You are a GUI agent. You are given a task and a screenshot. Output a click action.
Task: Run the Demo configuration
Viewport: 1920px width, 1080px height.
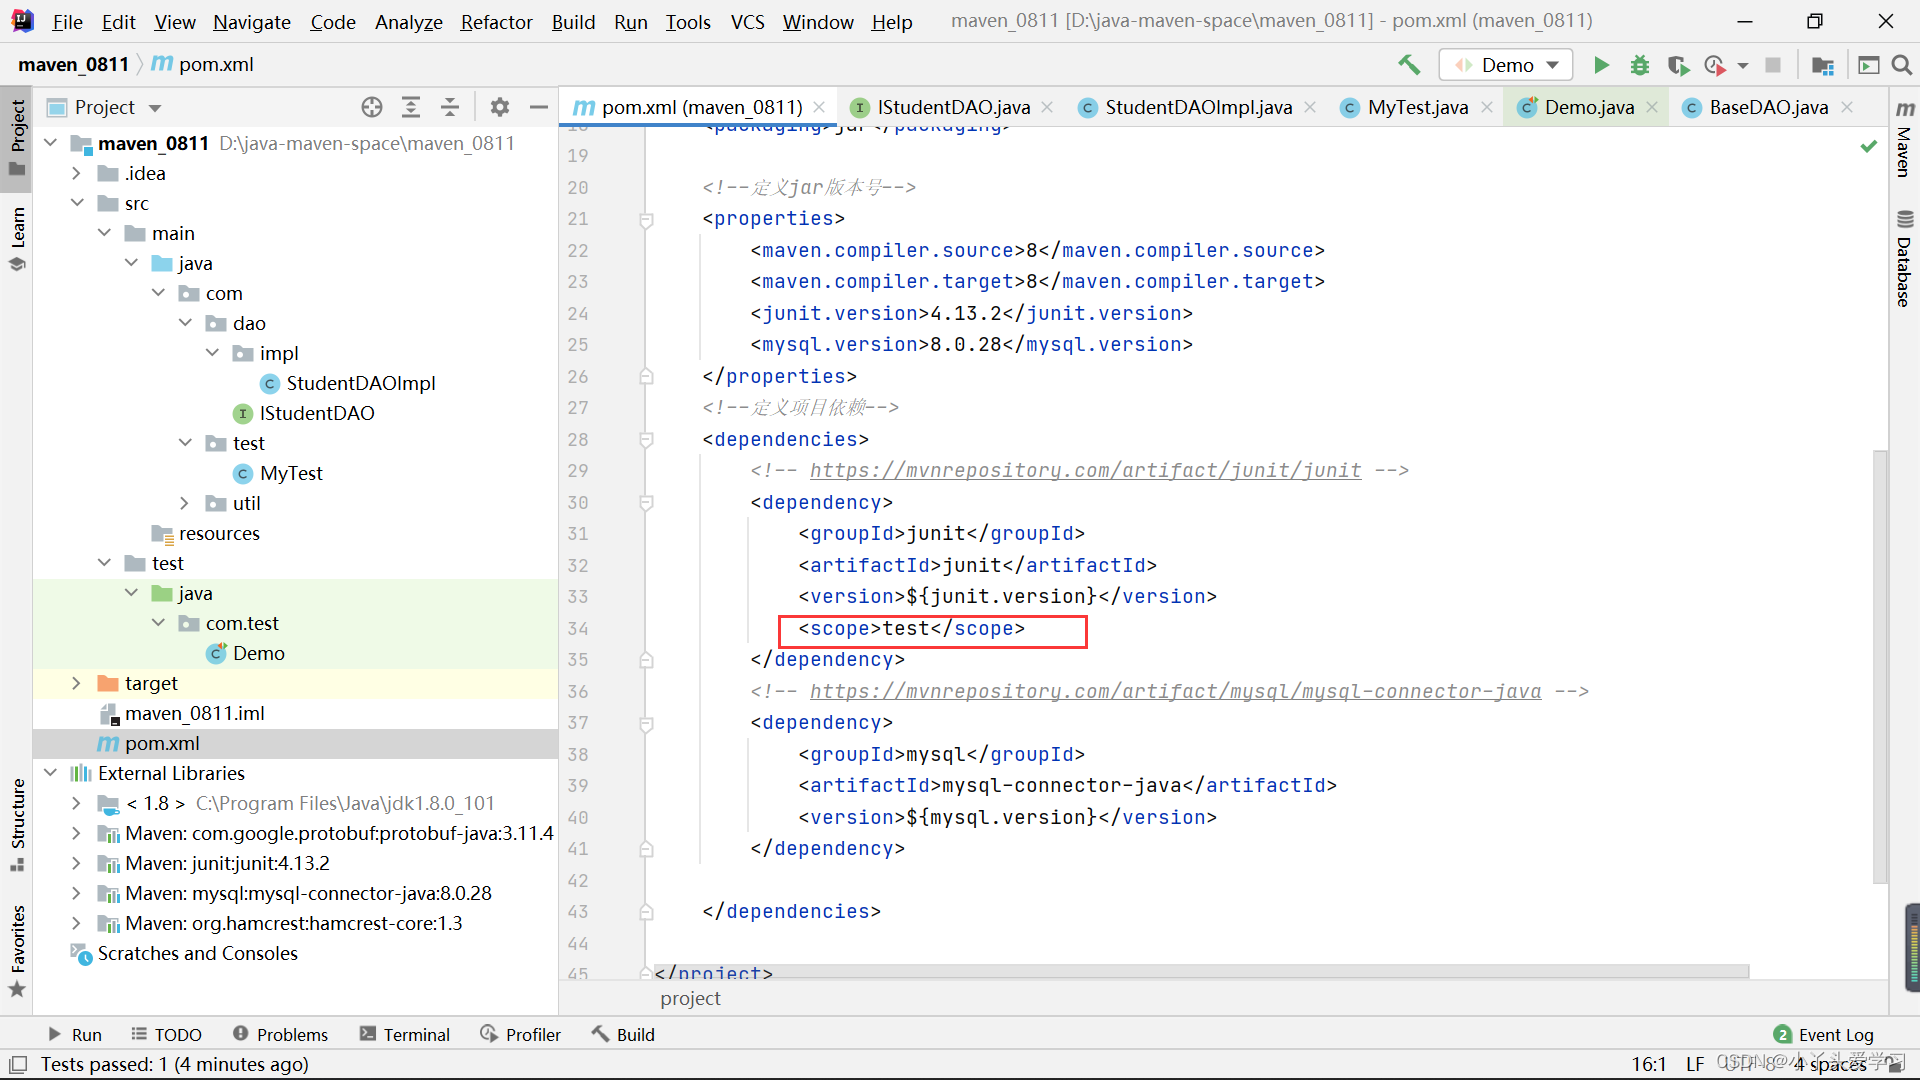pos(1601,65)
